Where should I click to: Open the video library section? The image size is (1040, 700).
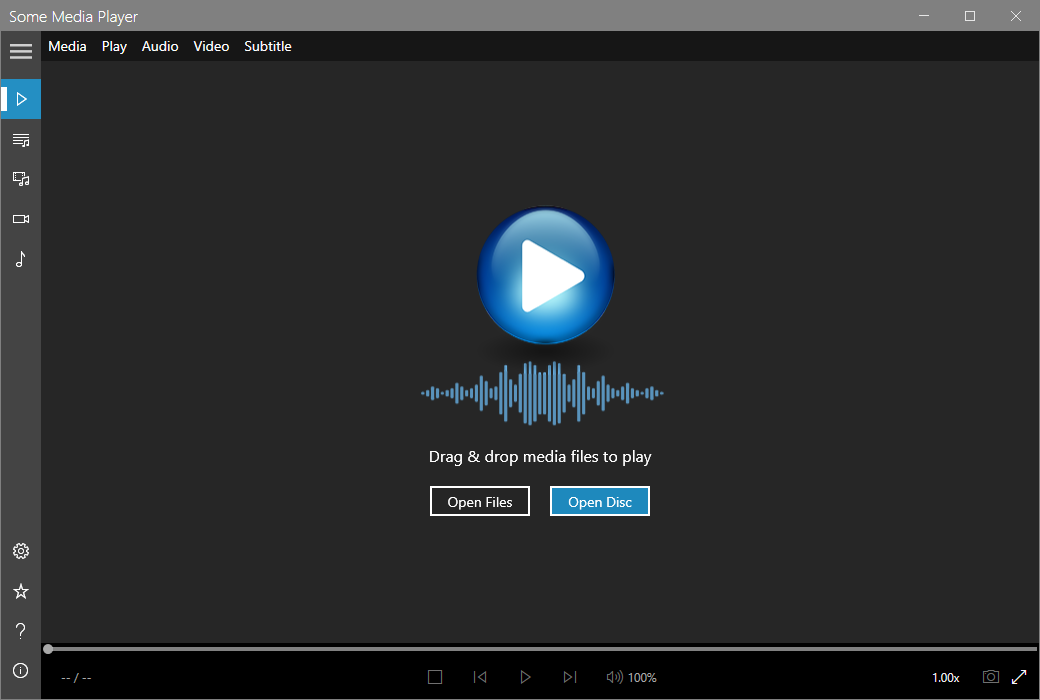(21, 219)
